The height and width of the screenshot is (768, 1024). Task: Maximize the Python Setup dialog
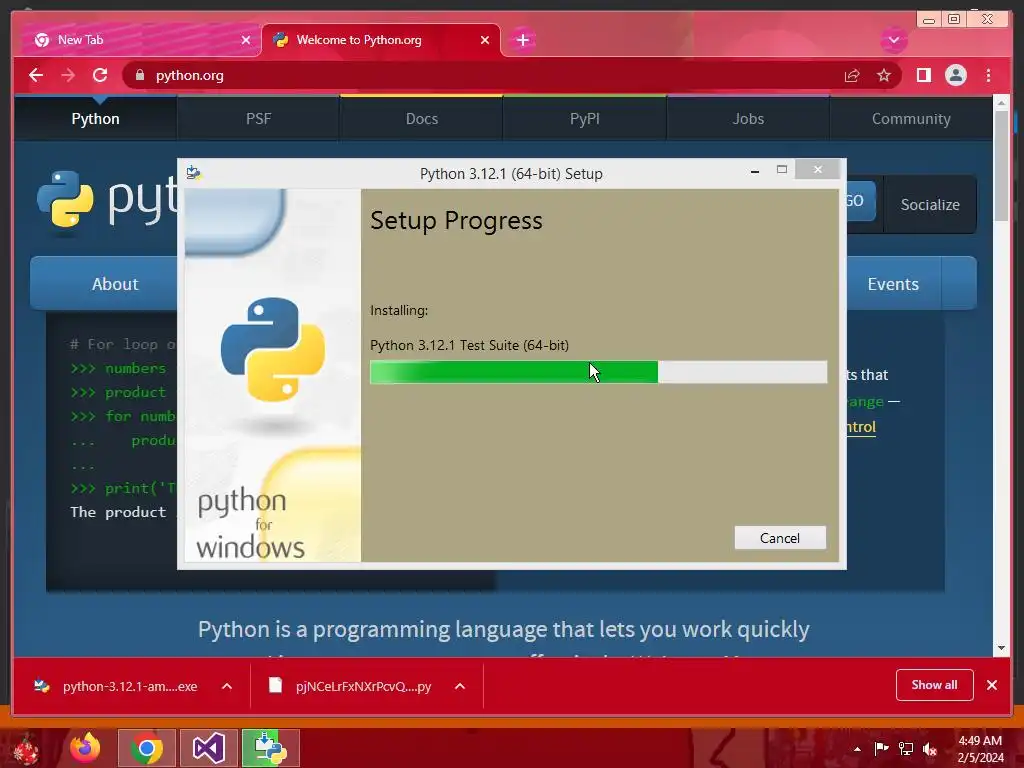point(782,170)
